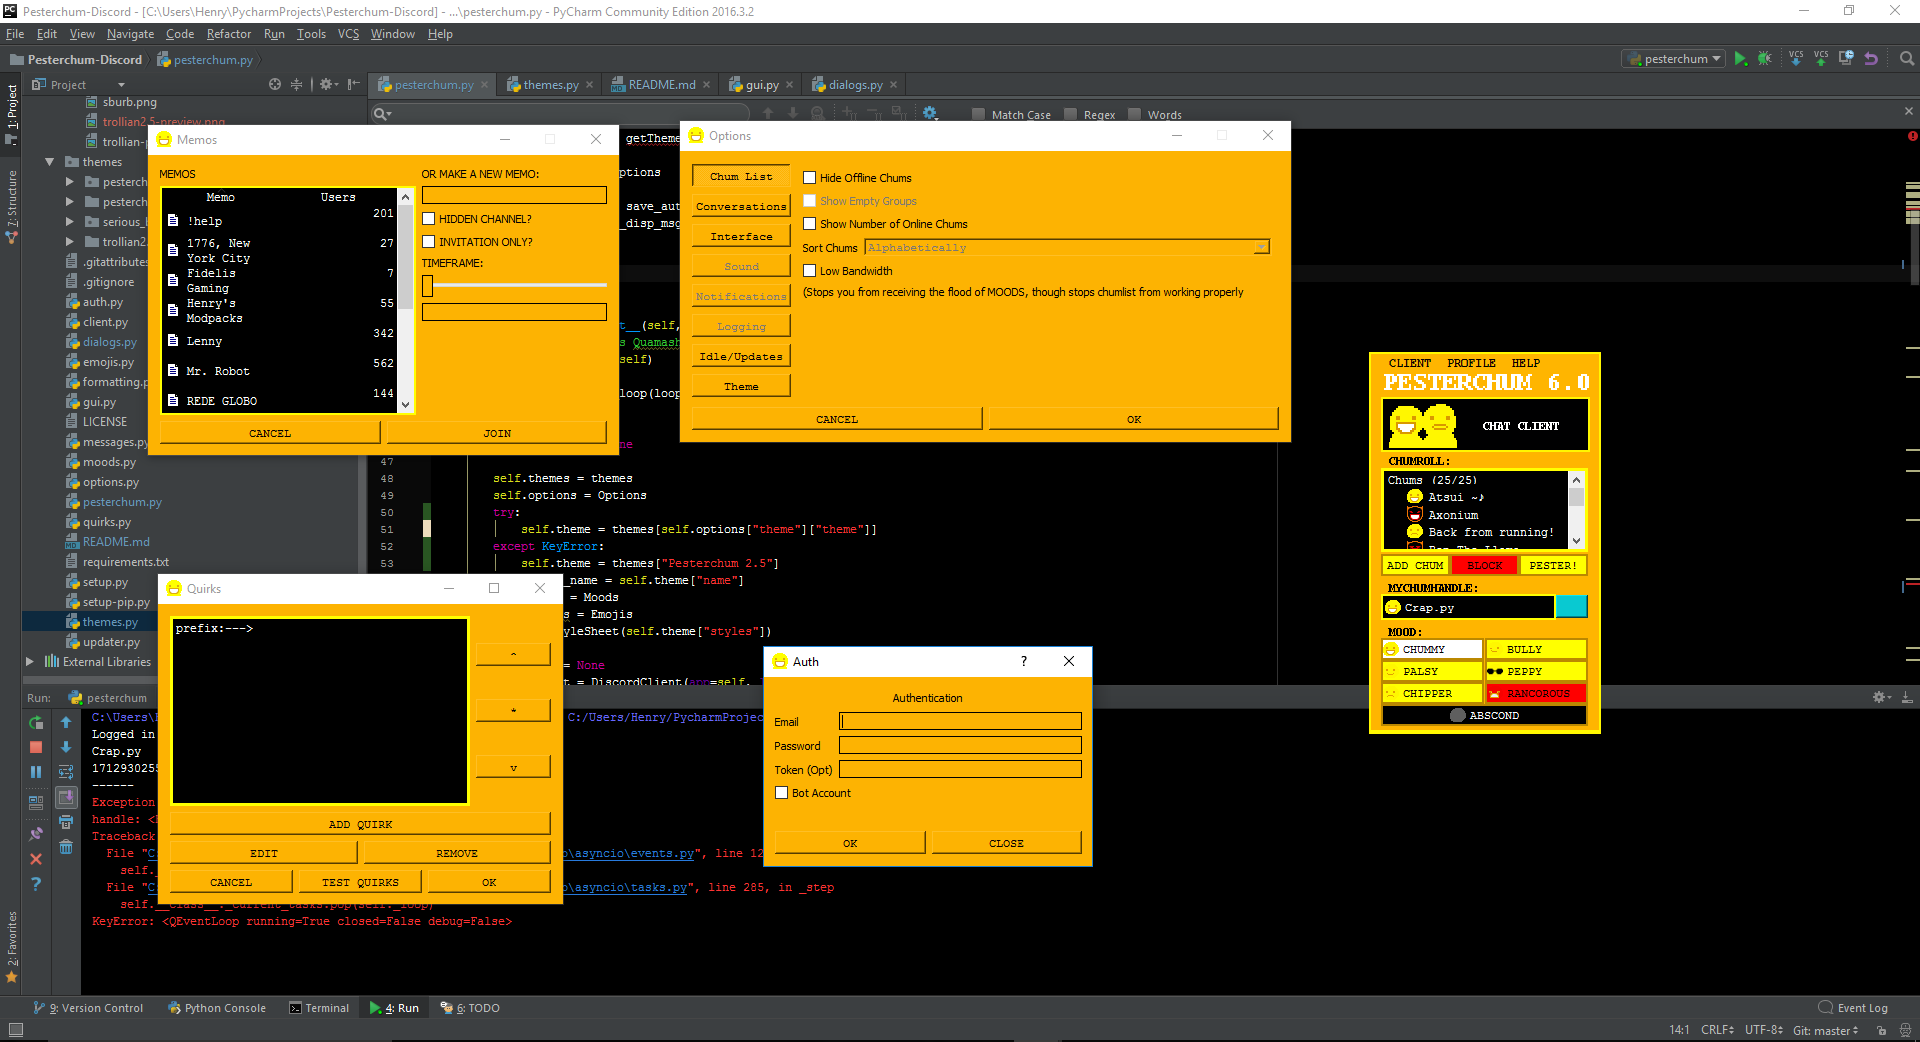Click the color swatch beside Crap.py handle
This screenshot has width=1920, height=1042.
1571,607
